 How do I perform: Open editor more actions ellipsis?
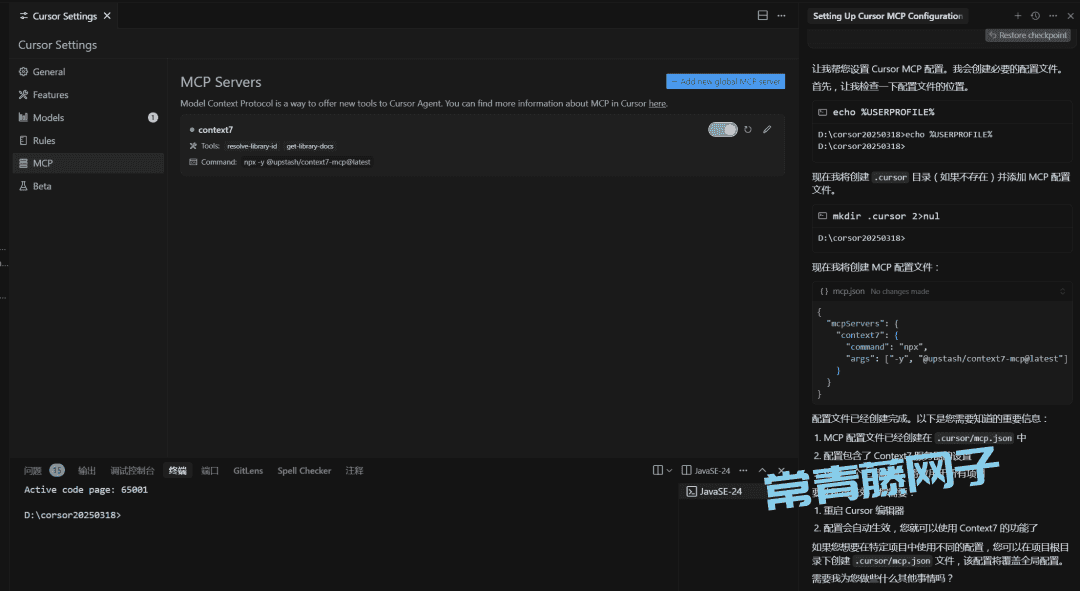781,15
